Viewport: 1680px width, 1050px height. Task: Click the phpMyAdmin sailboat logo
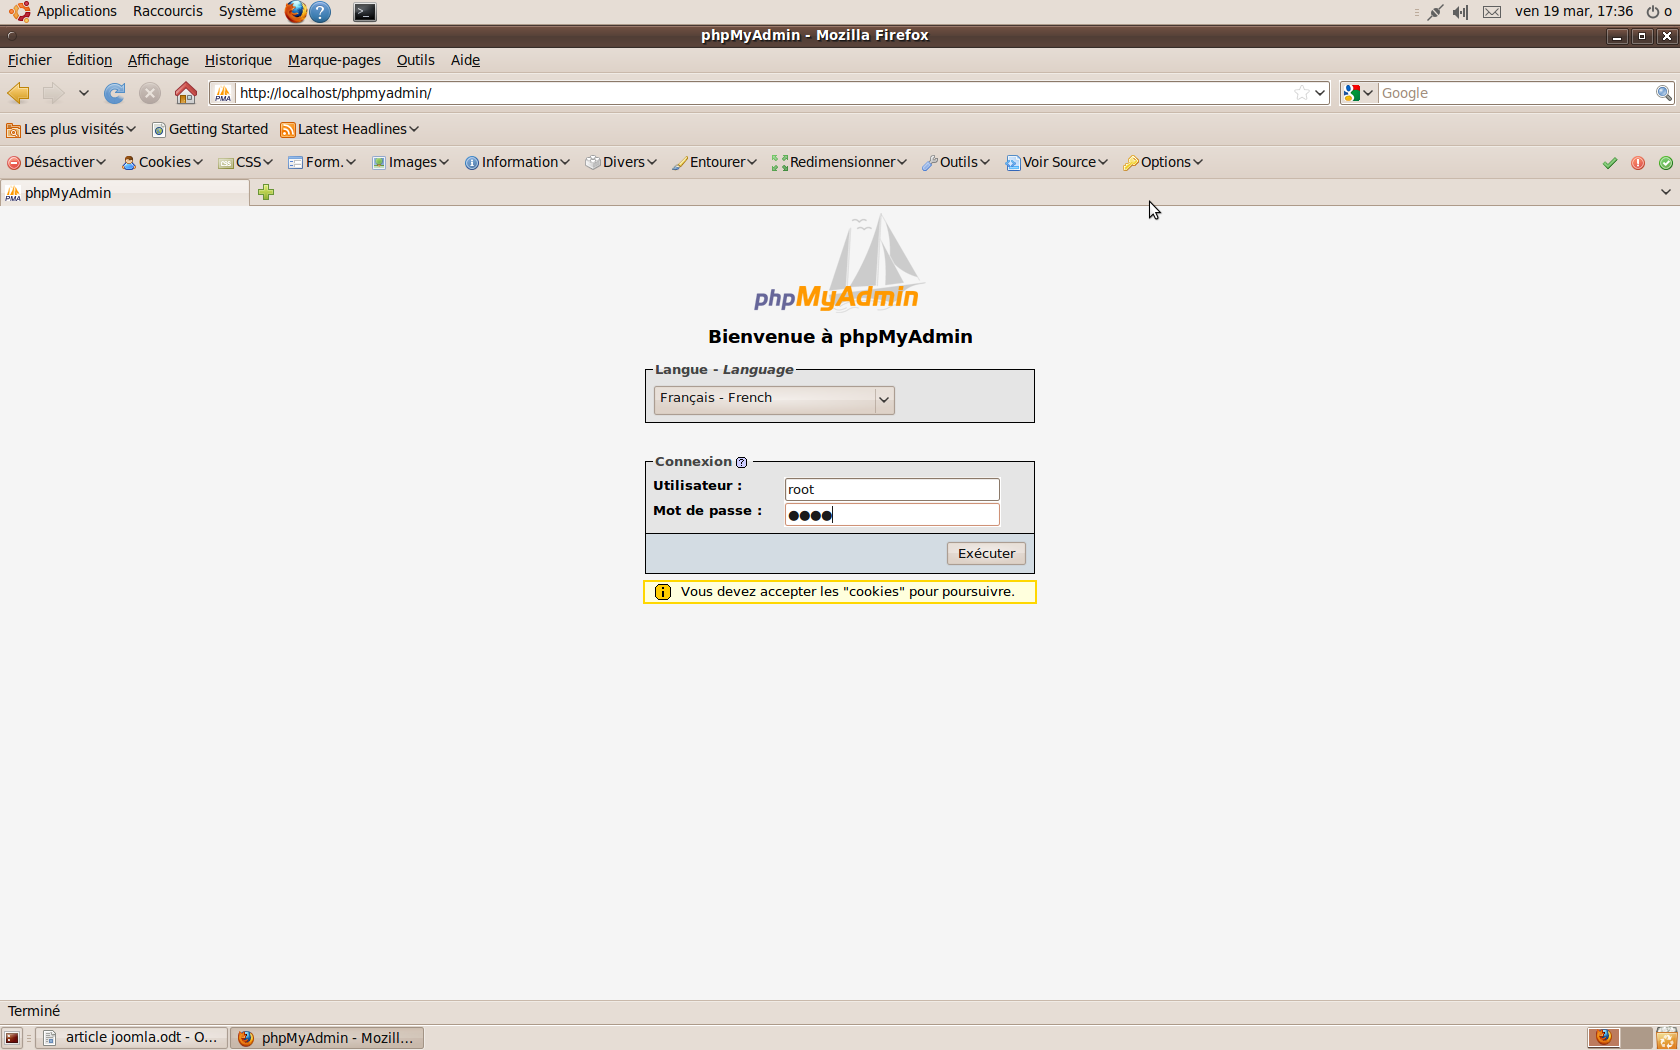838,263
